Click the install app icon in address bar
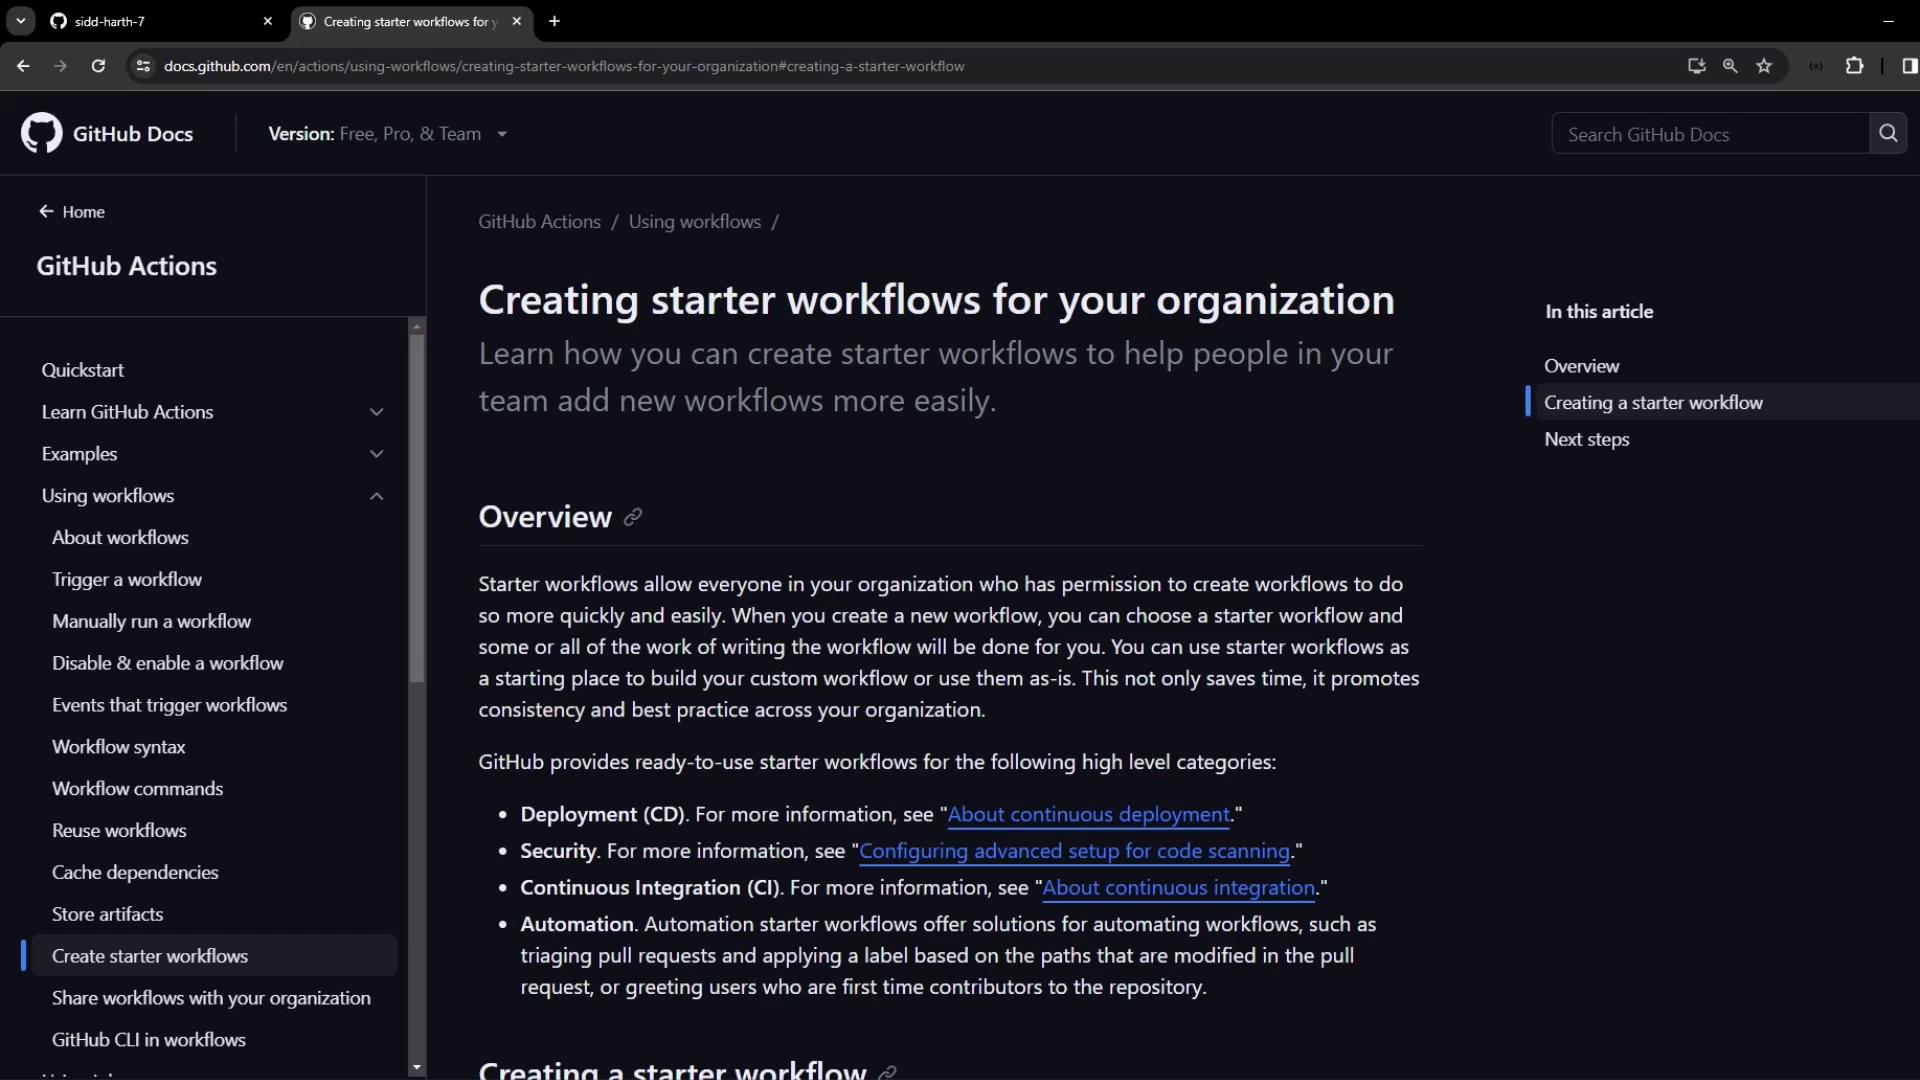The image size is (1920, 1080). point(1696,66)
